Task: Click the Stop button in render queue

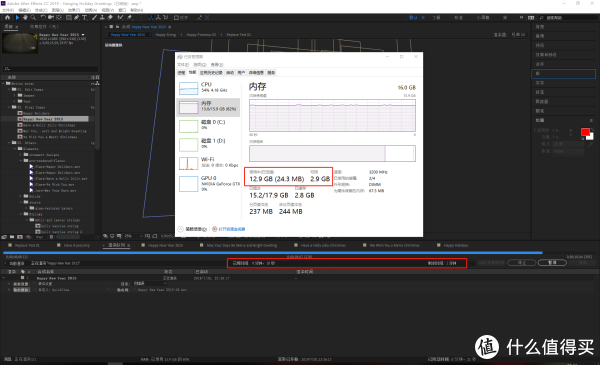Action: coord(522,262)
